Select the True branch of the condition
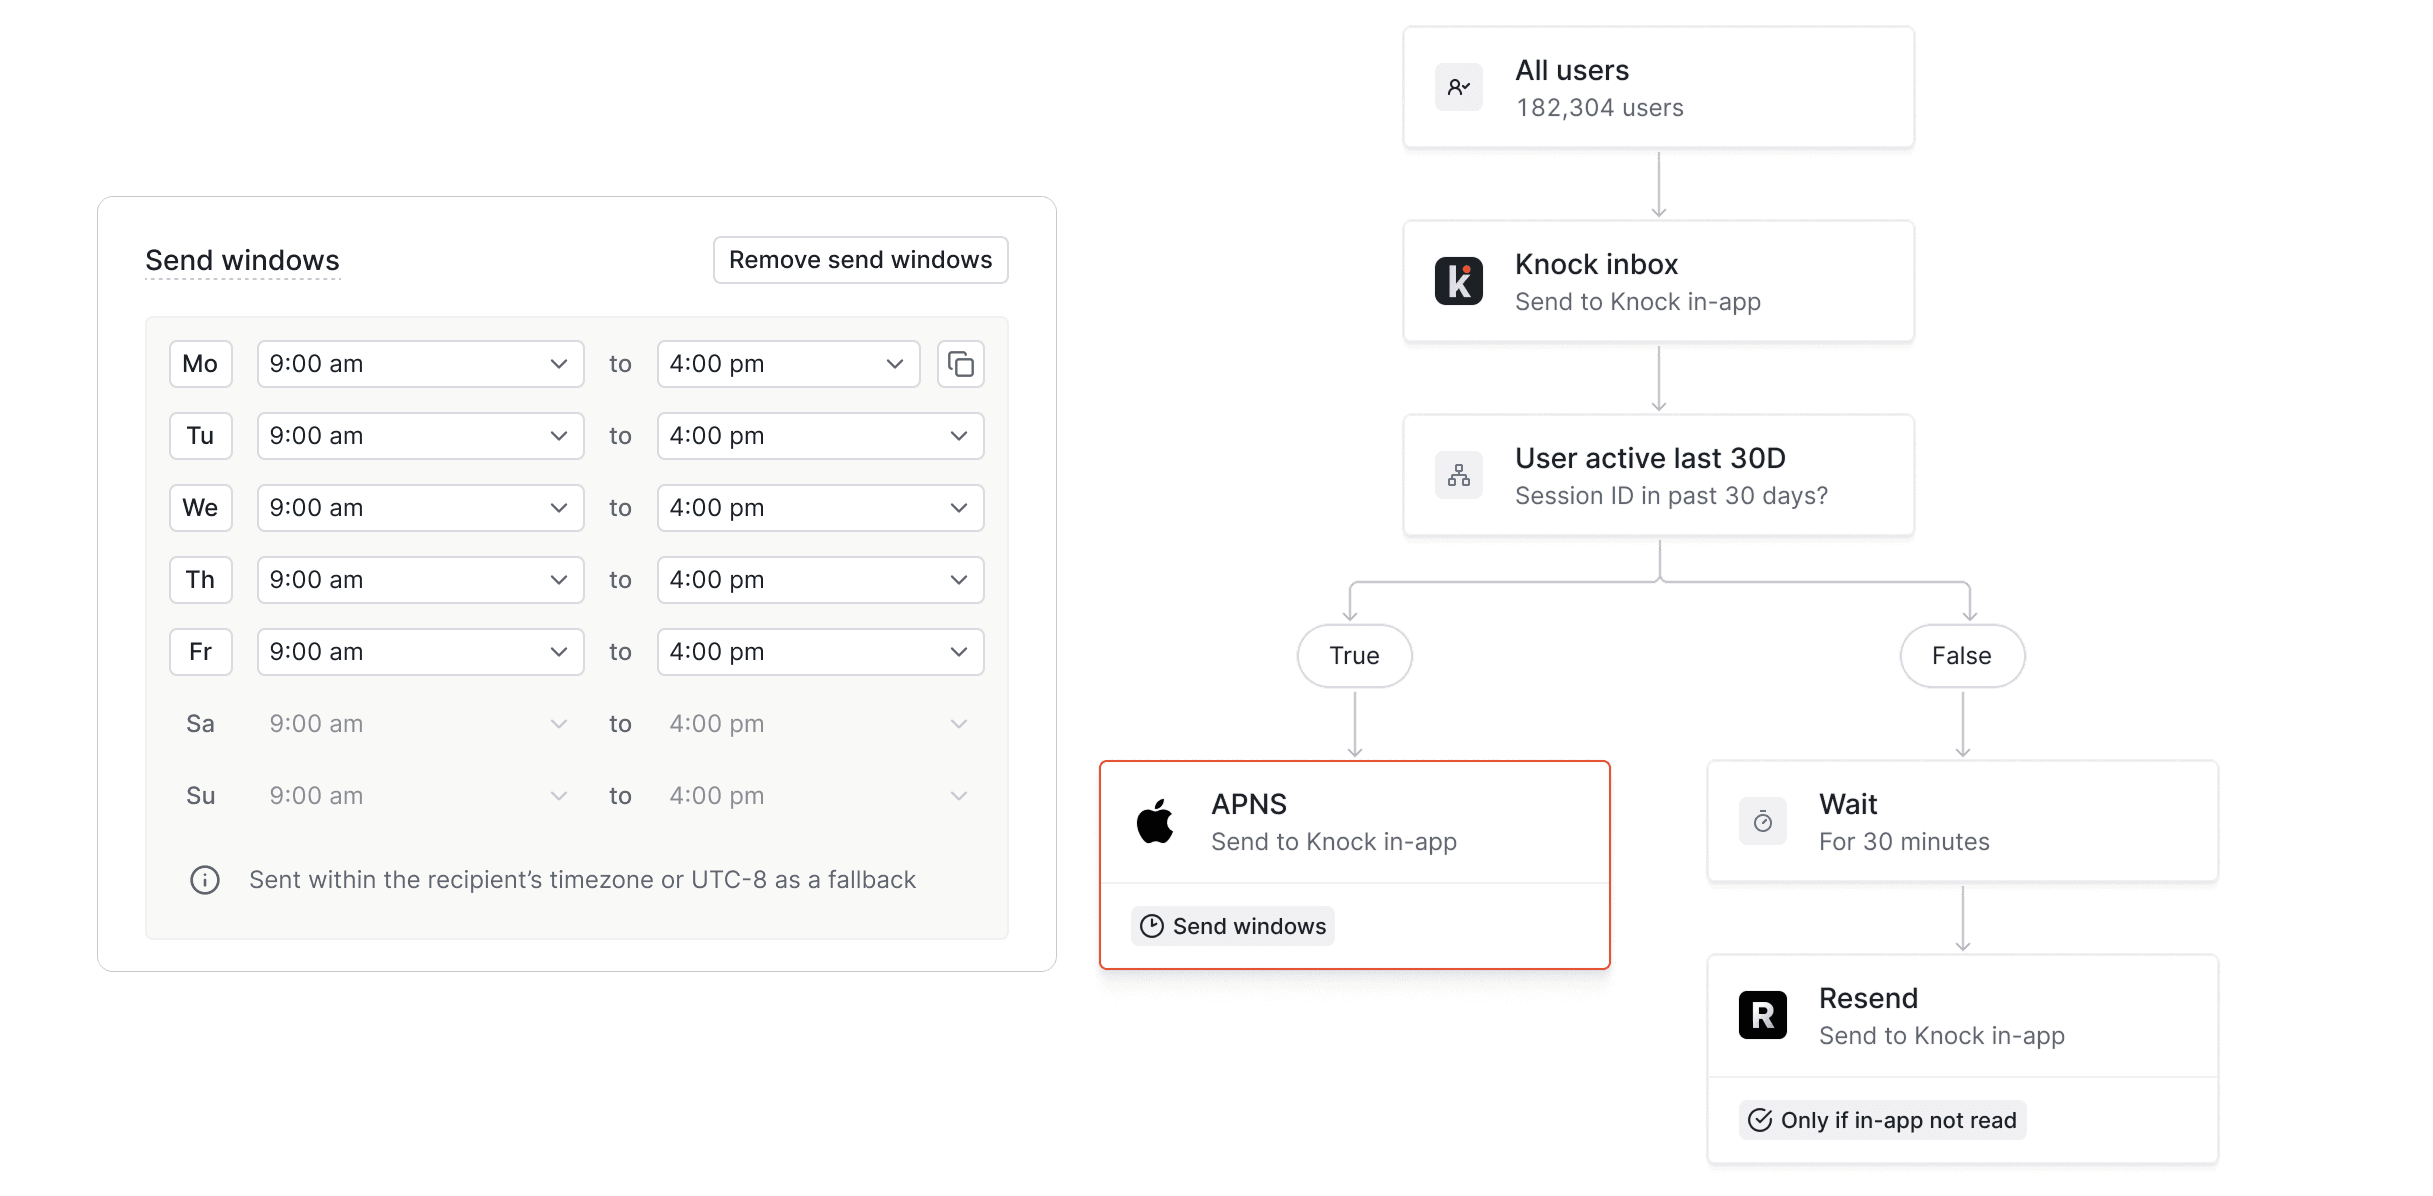2433x1196 pixels. [1354, 655]
